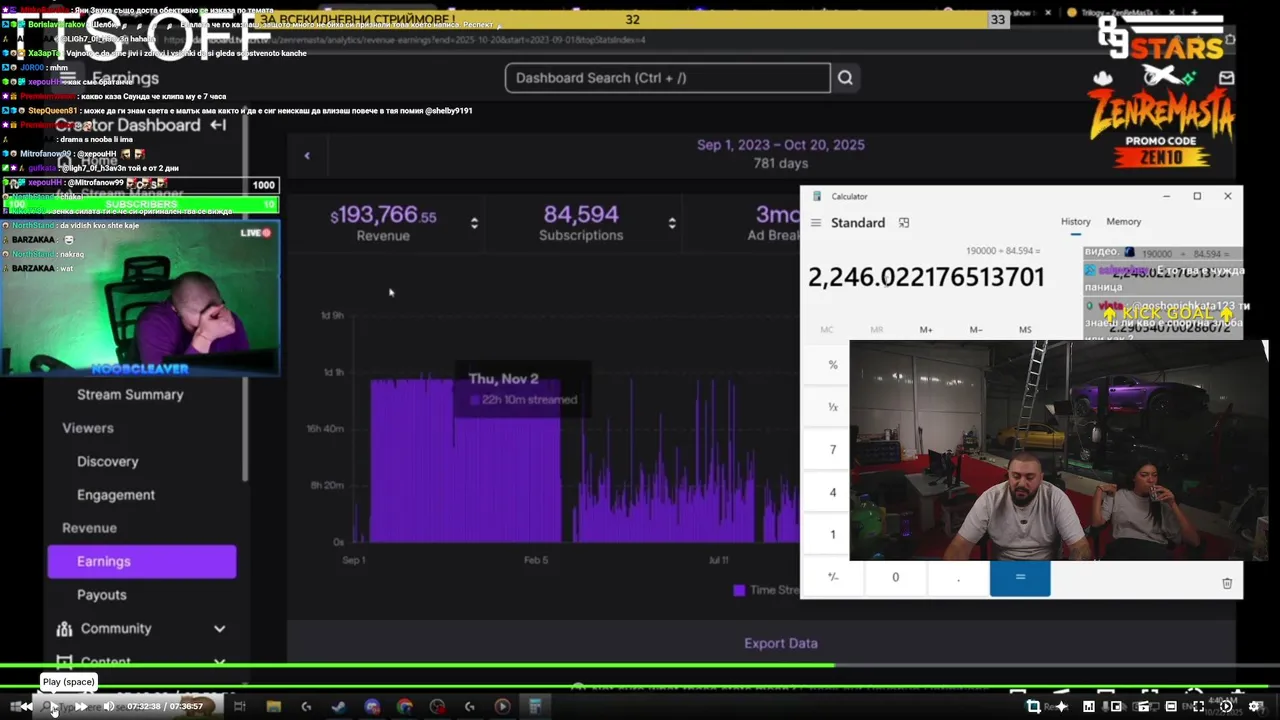Viewport: 1280px width, 720px height.
Task: Open the Revenue stat selector arrows
Action: pyautogui.click(x=474, y=223)
